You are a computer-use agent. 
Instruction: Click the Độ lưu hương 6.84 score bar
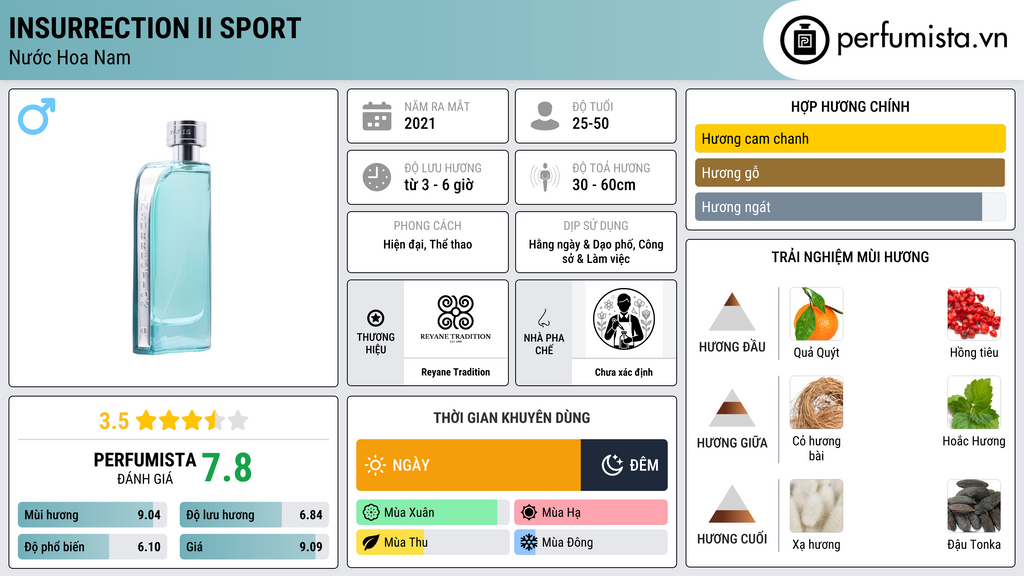pos(254,515)
